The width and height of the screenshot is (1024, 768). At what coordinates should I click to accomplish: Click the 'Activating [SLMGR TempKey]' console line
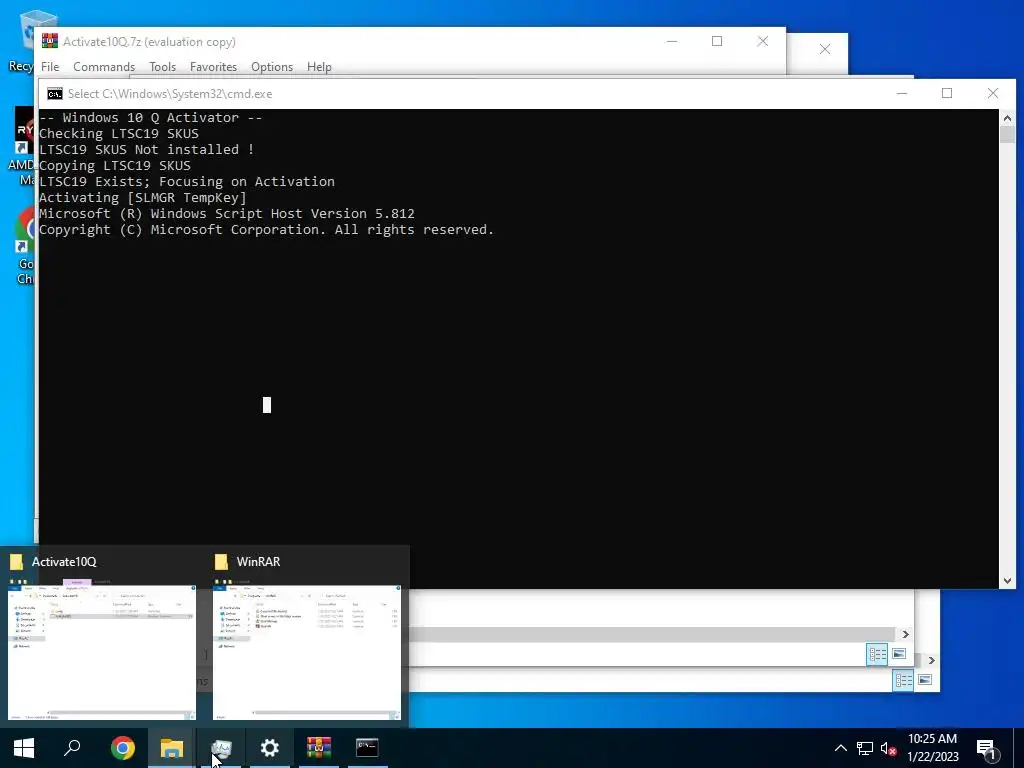(142, 197)
